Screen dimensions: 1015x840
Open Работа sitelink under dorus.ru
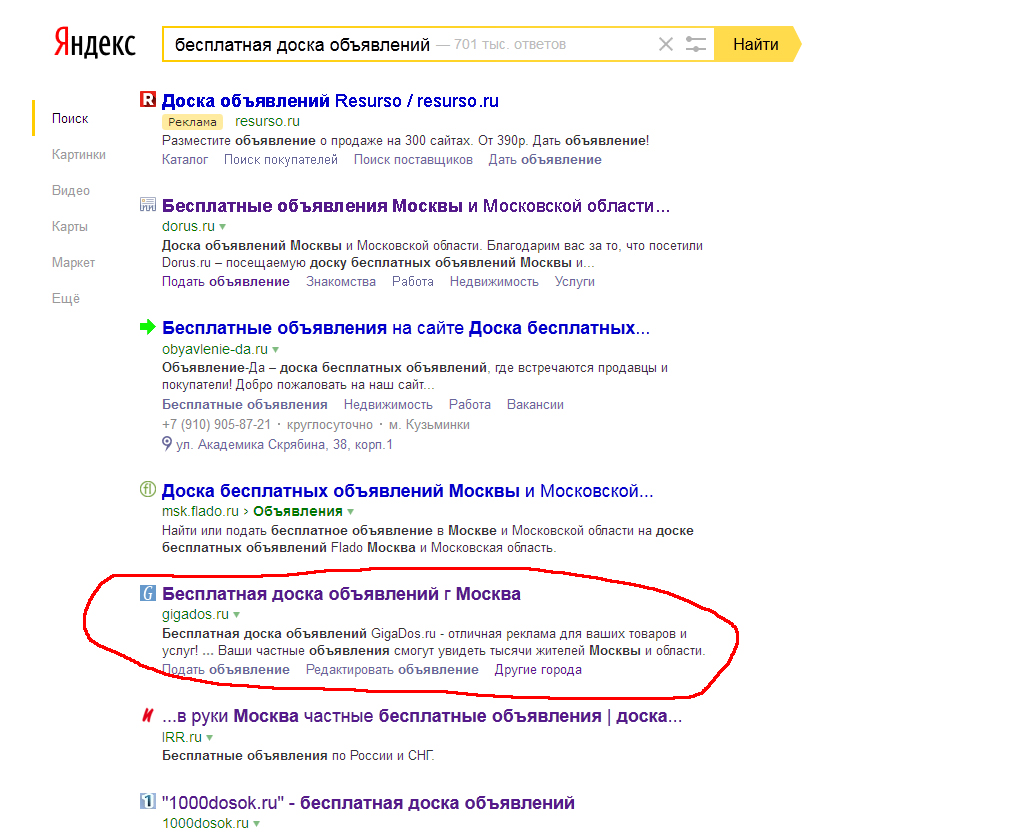point(413,282)
